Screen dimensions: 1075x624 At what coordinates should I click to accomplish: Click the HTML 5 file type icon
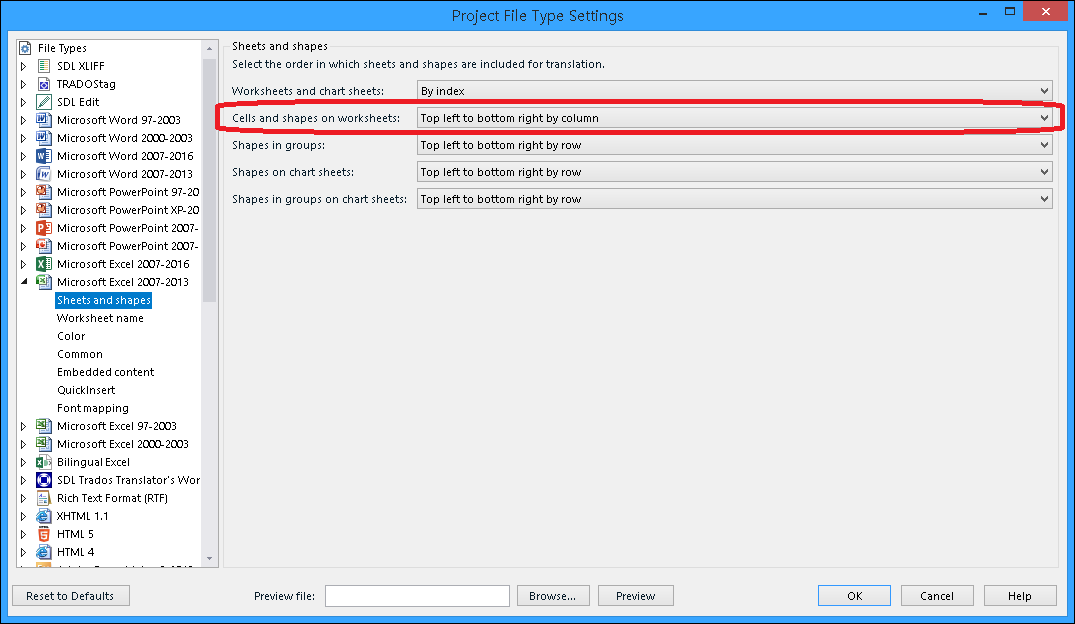[43, 534]
